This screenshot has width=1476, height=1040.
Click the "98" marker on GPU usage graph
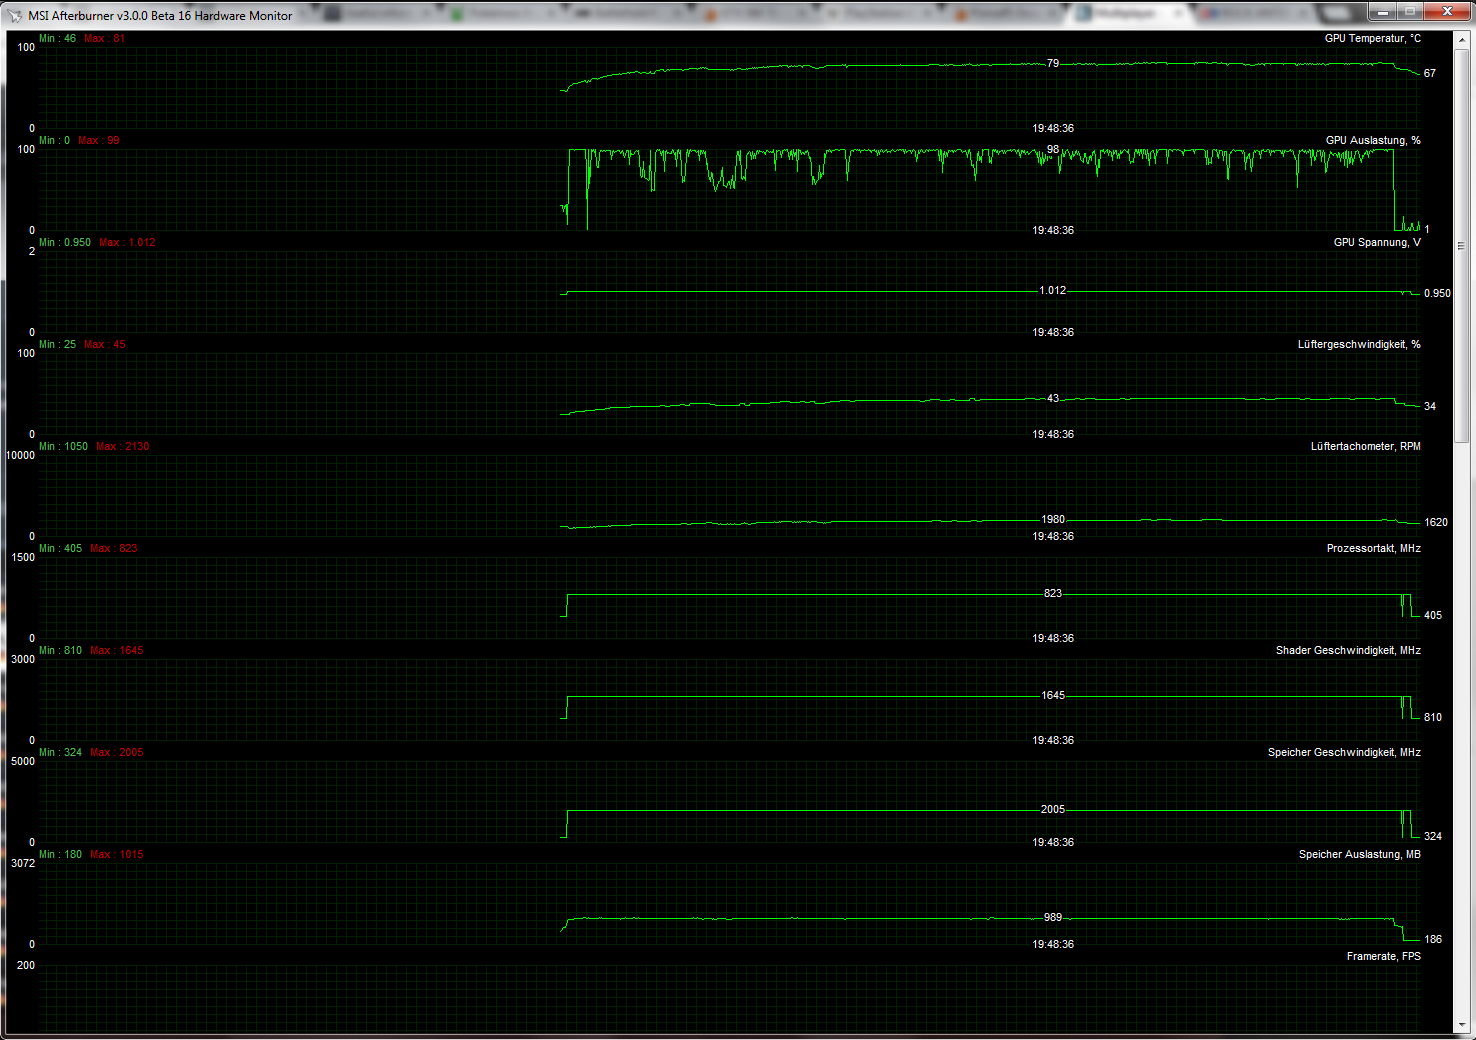tap(1053, 149)
